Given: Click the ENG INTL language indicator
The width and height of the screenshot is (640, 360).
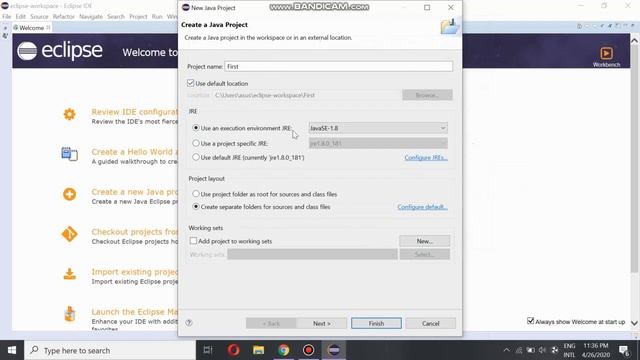Looking at the screenshot, I should (569, 350).
